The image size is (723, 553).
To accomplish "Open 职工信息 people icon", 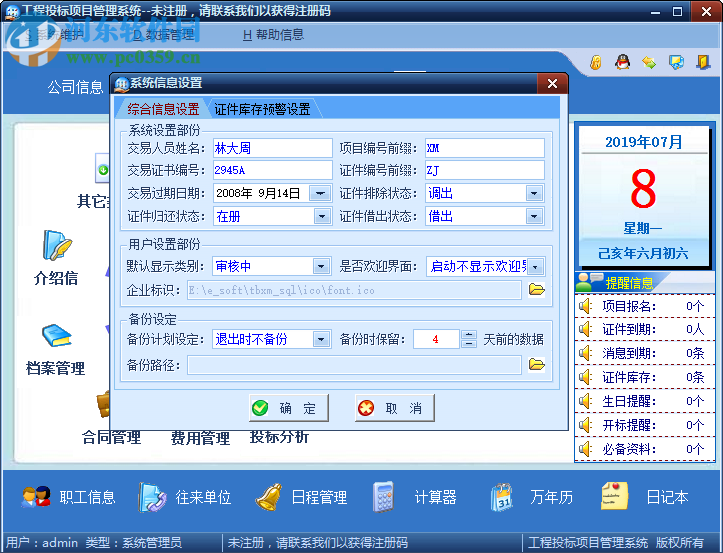I will 36,497.
